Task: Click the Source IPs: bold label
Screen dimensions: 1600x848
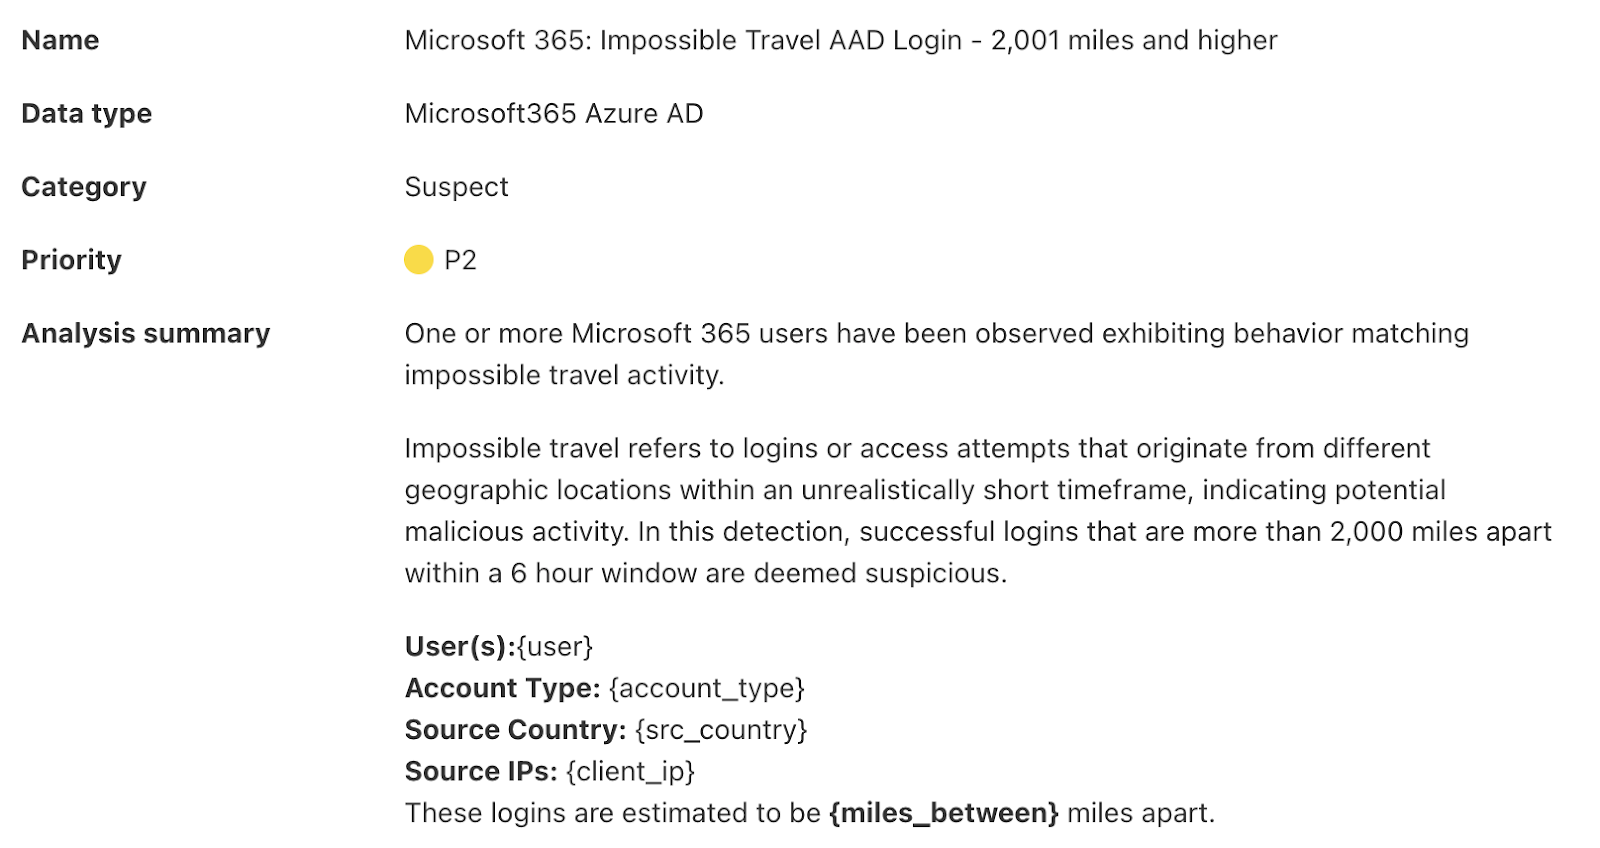Action: 481,771
